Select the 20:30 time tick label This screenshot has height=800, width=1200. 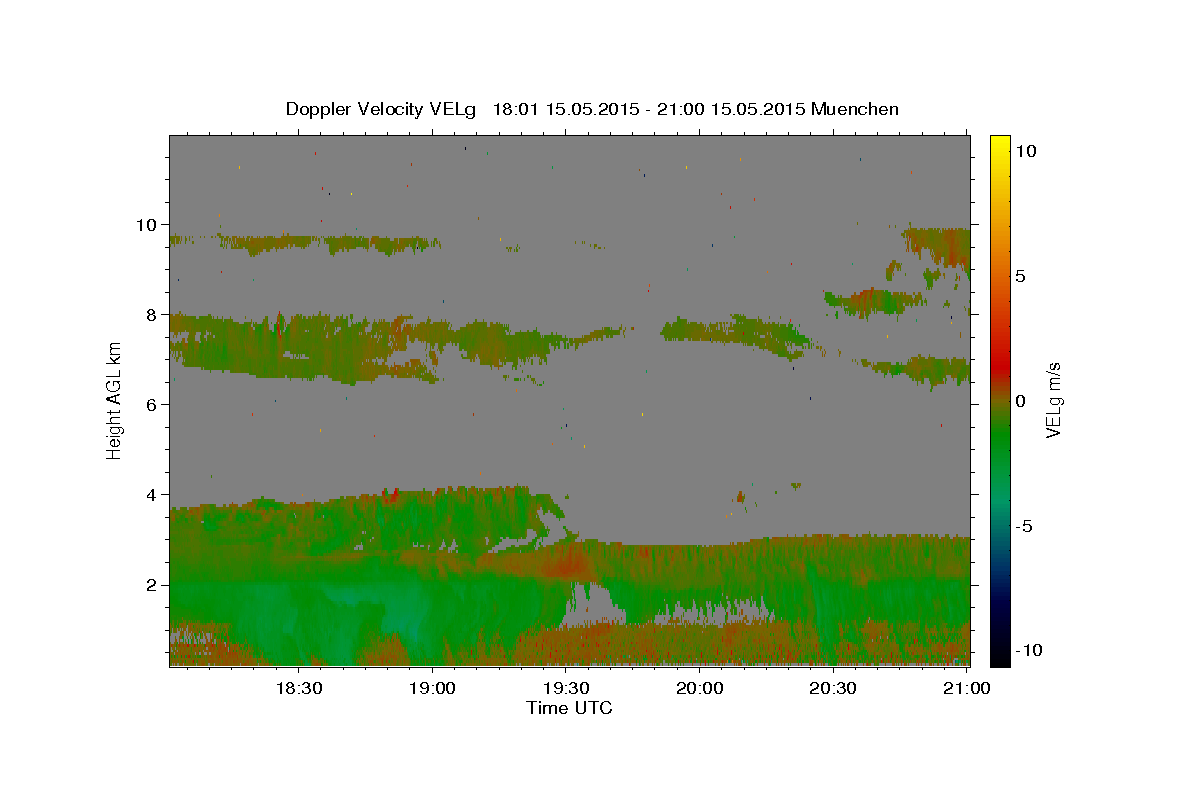[832, 688]
